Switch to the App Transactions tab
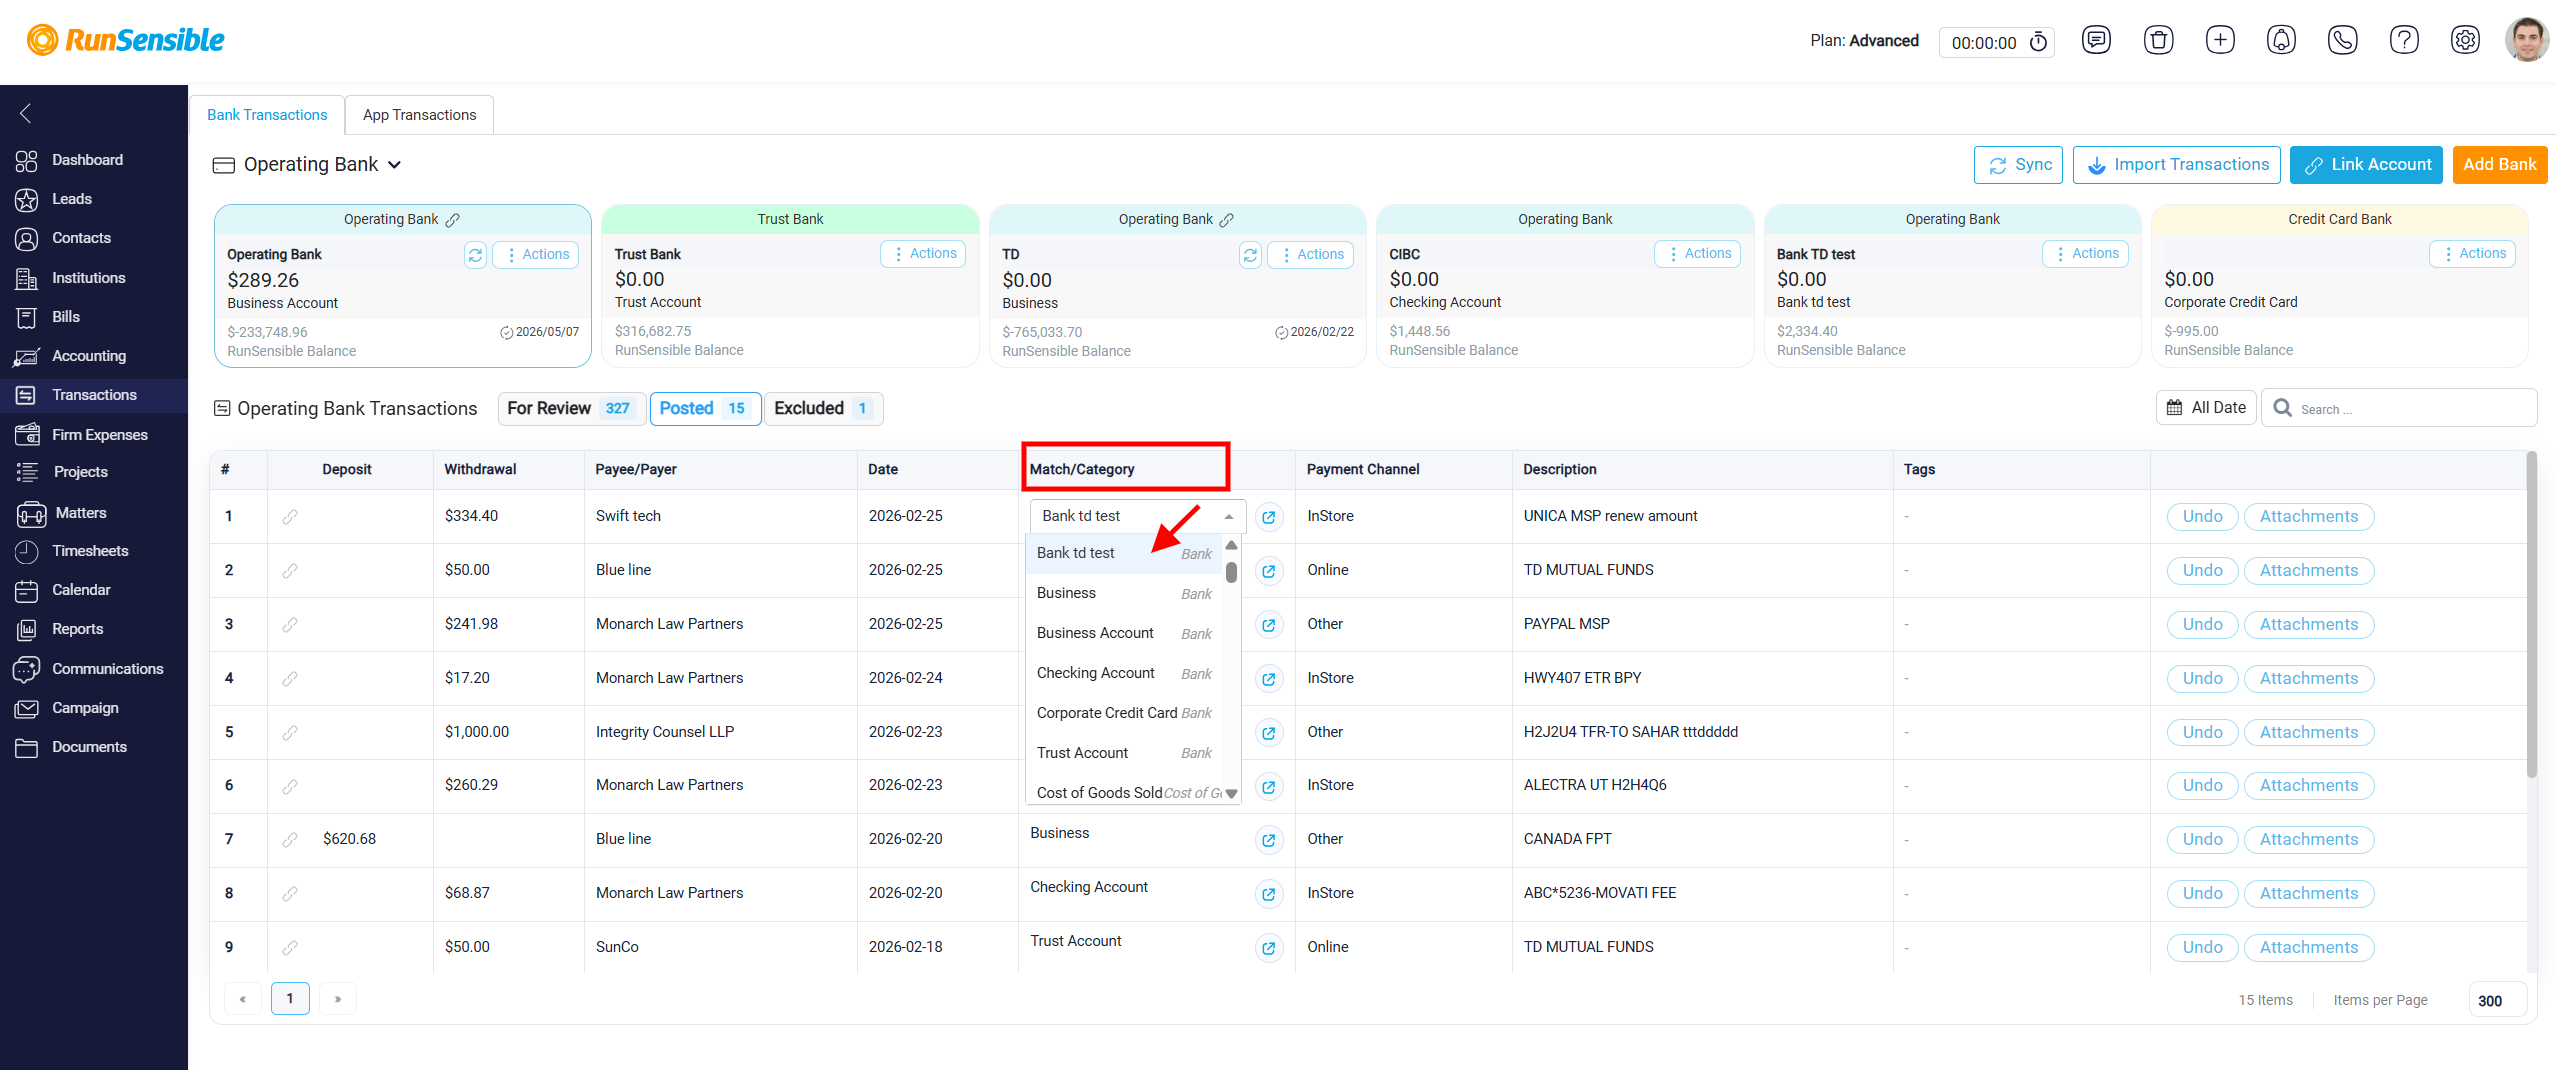Screen dimensions: 2556x1070 (419, 115)
